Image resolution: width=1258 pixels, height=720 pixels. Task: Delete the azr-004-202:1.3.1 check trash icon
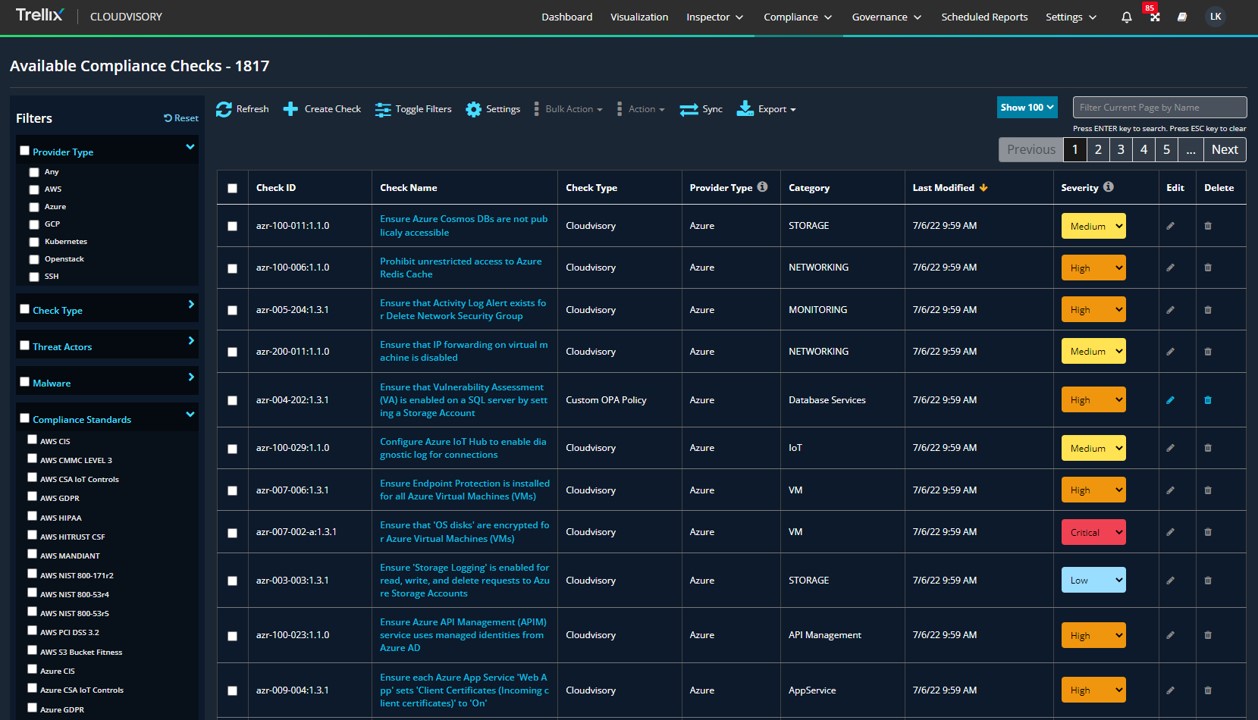1208,400
